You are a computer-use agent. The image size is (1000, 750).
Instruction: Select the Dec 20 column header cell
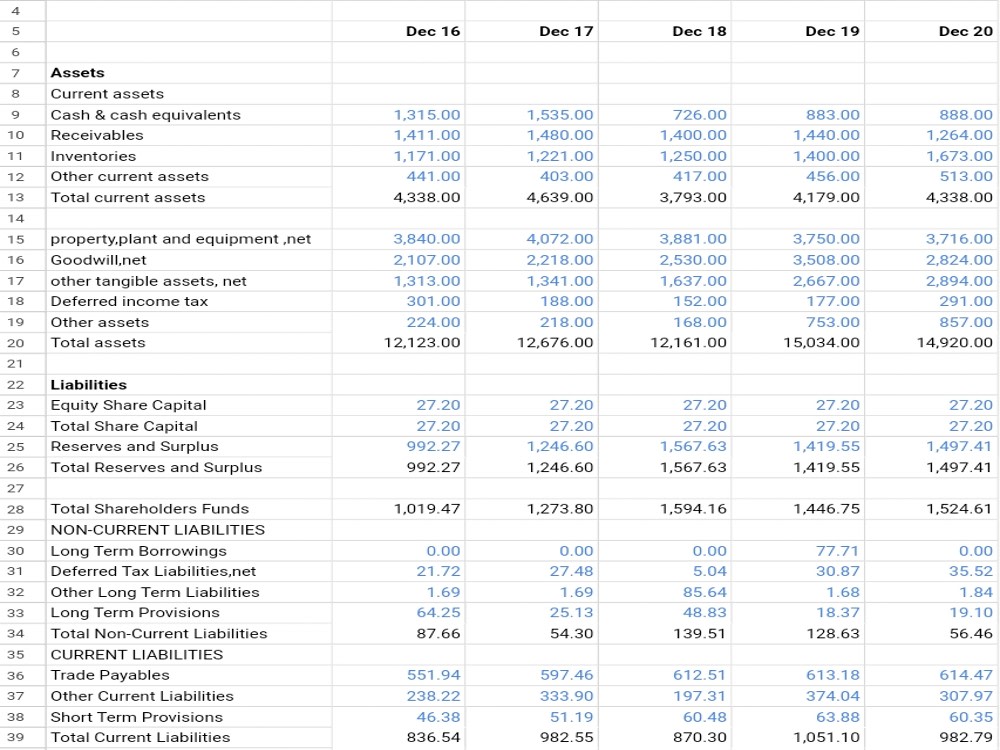click(x=932, y=31)
